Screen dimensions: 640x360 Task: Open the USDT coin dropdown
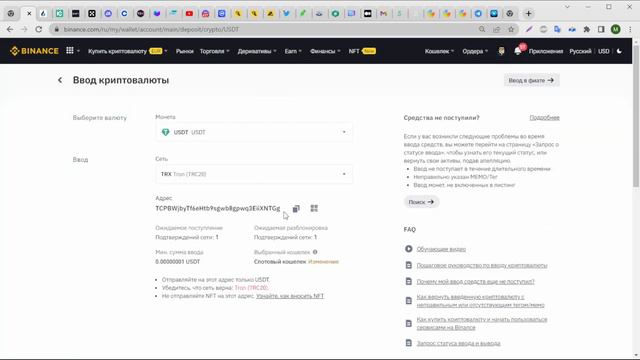[x=254, y=132]
